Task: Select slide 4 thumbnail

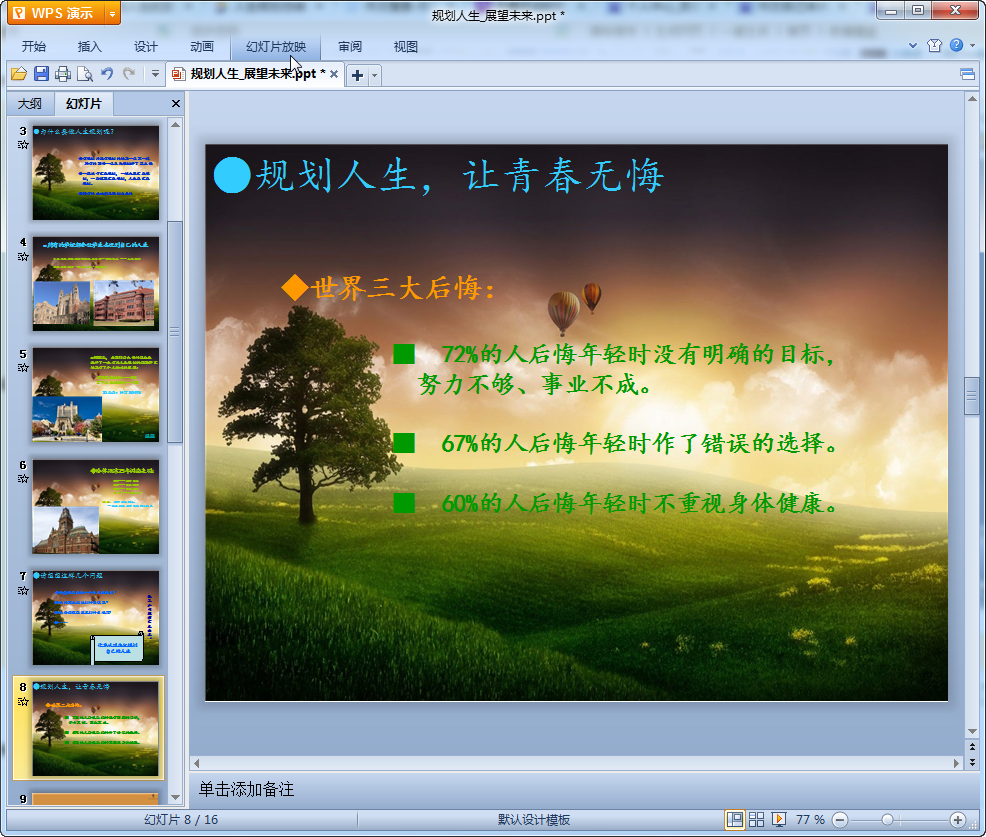Action: pyautogui.click(x=96, y=284)
